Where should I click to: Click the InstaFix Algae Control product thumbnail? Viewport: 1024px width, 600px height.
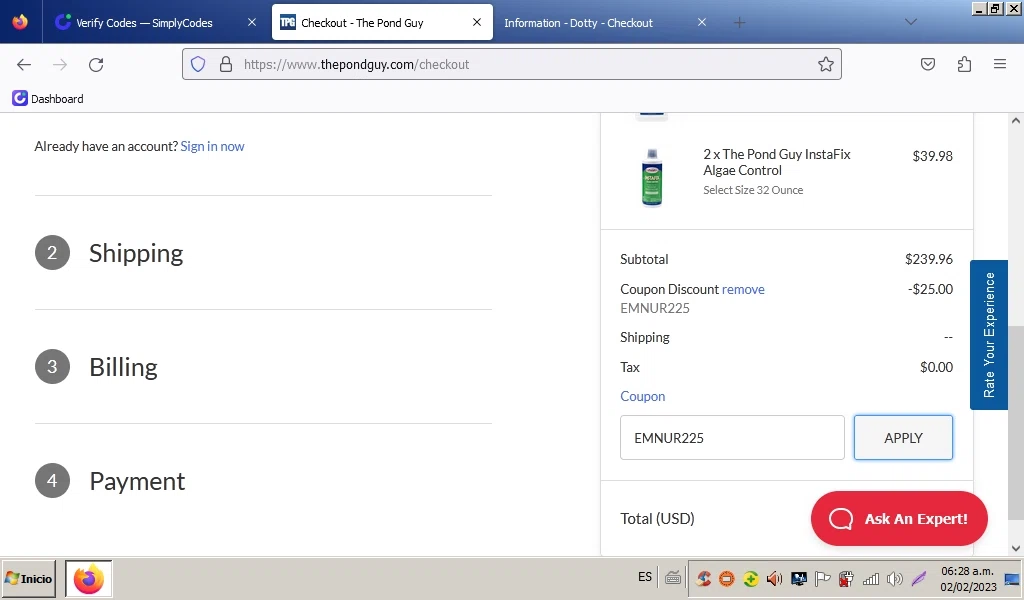(652, 178)
